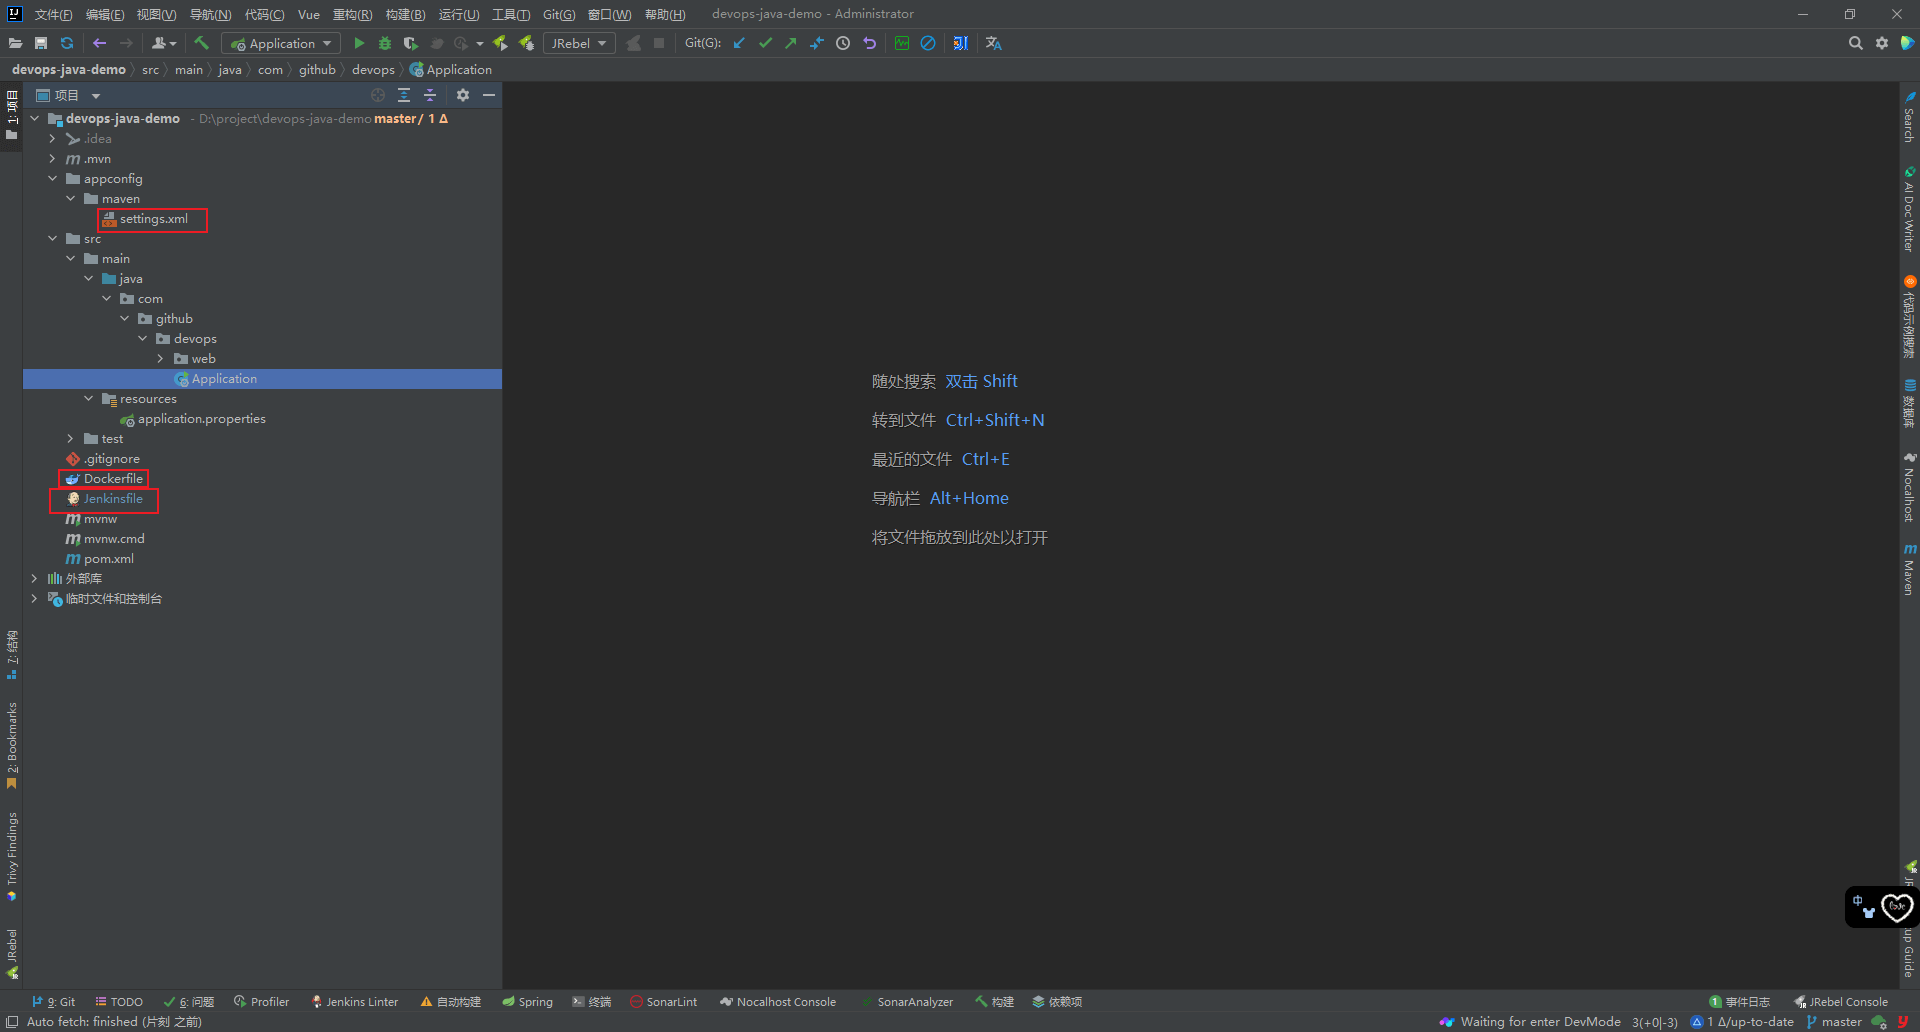
Task: Expand the web package
Action: point(160,359)
